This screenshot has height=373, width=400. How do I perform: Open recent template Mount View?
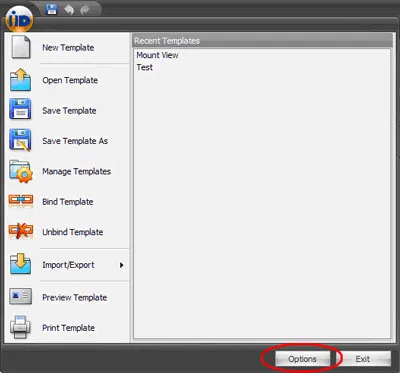pos(157,55)
